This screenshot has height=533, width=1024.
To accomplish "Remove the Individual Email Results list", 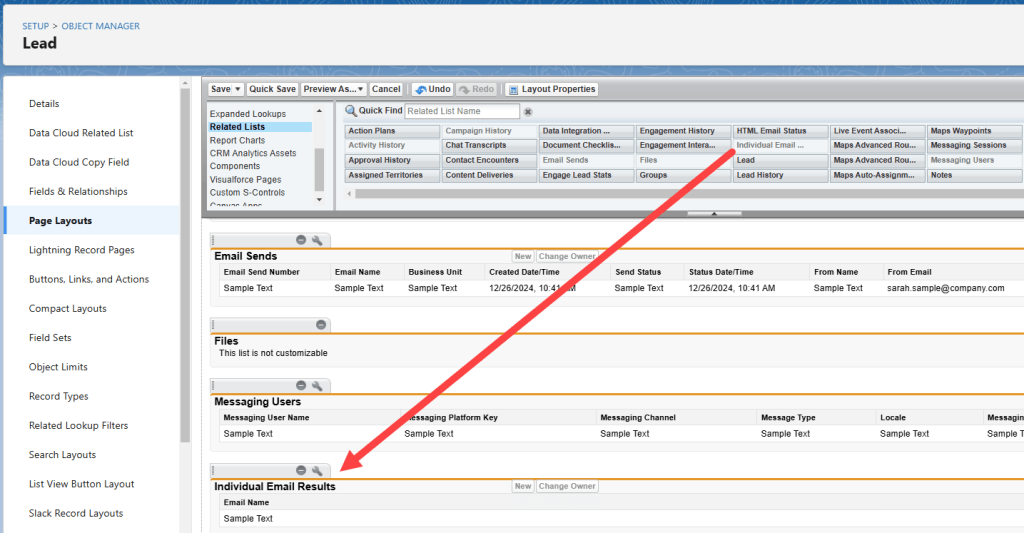I will 301,470.
